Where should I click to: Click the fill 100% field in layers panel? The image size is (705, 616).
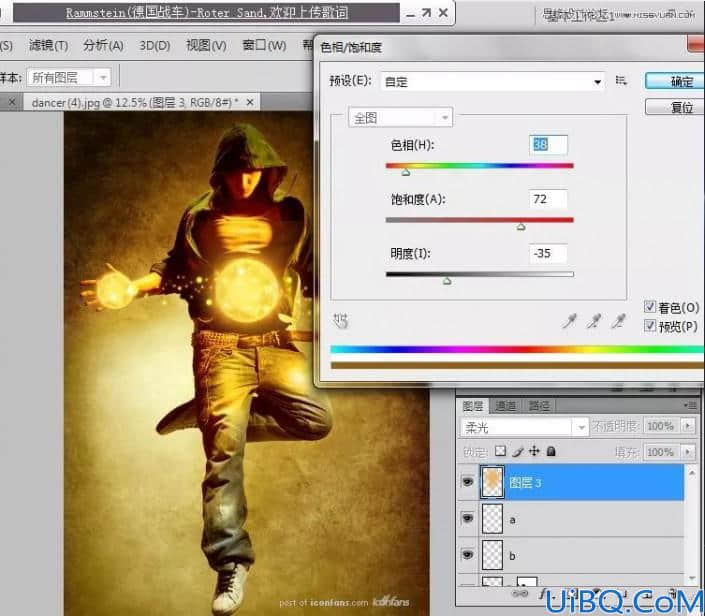[x=662, y=451]
